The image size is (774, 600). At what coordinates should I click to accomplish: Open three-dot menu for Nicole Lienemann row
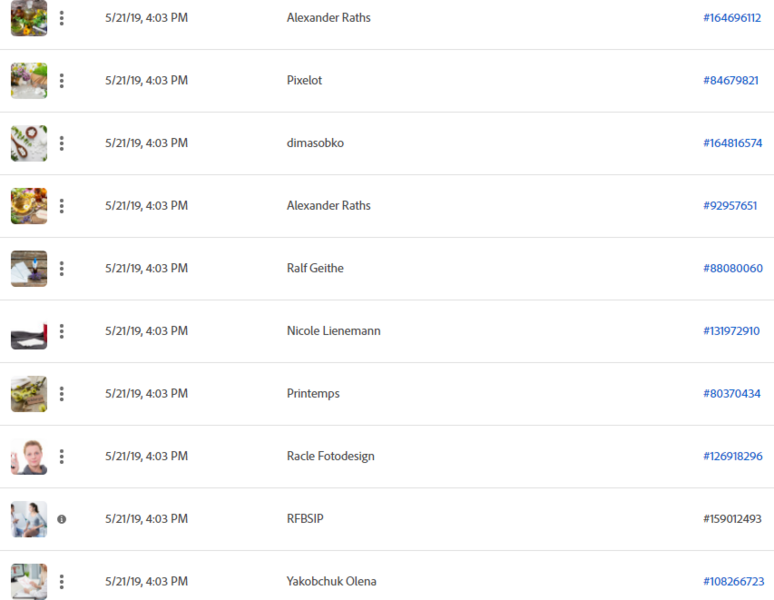pos(62,331)
